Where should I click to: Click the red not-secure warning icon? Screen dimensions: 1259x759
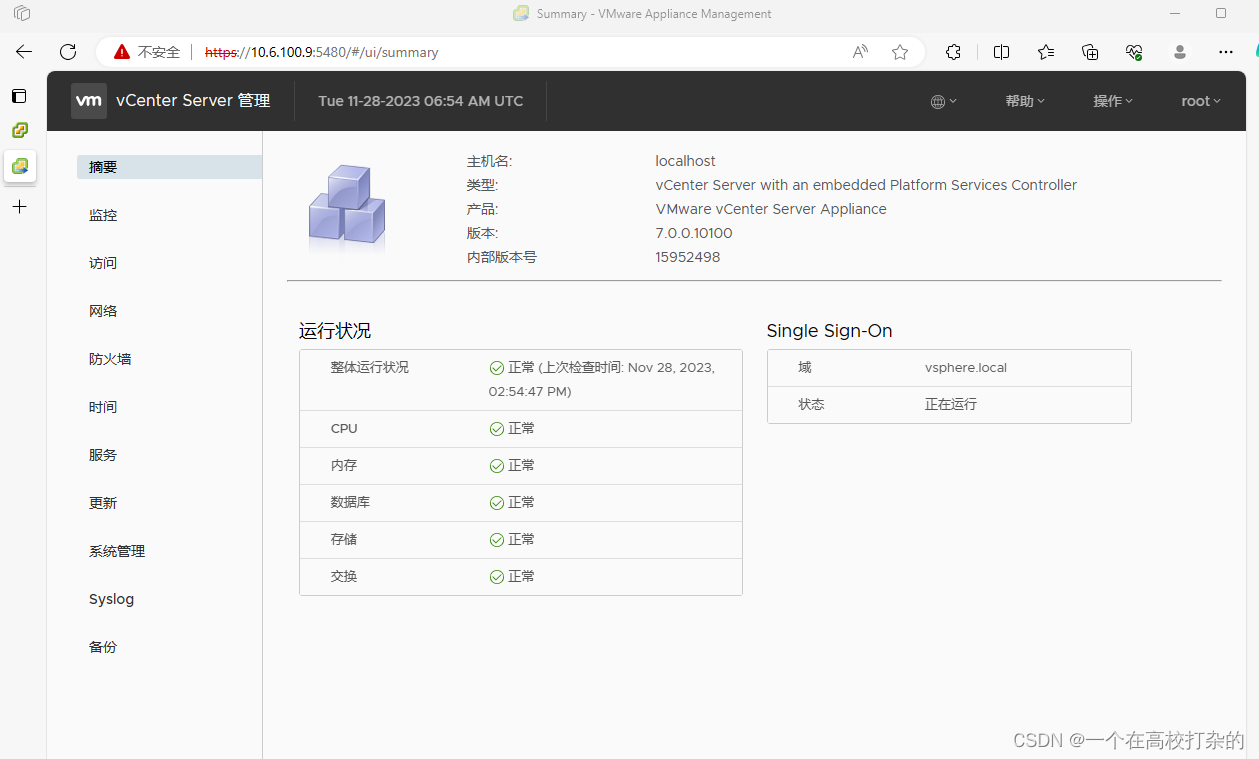pos(122,52)
